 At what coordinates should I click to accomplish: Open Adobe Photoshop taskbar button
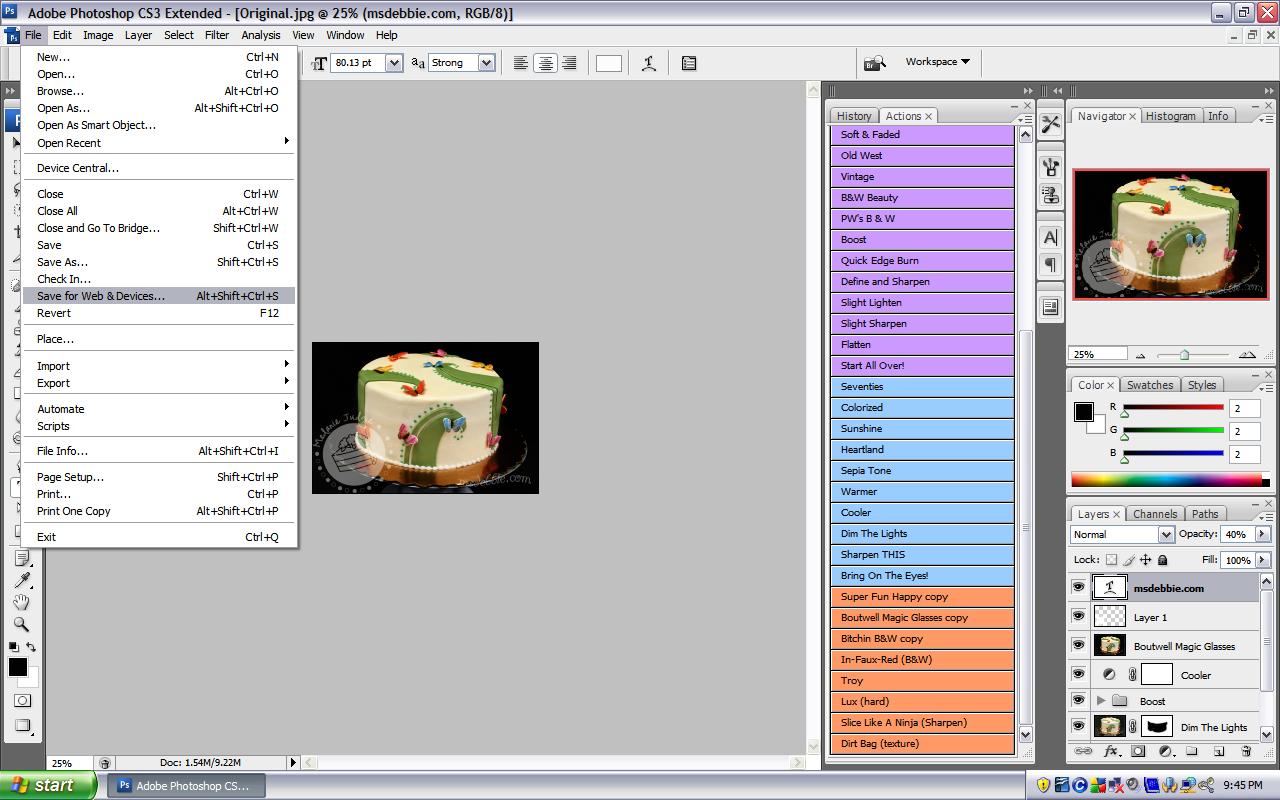tap(185, 786)
